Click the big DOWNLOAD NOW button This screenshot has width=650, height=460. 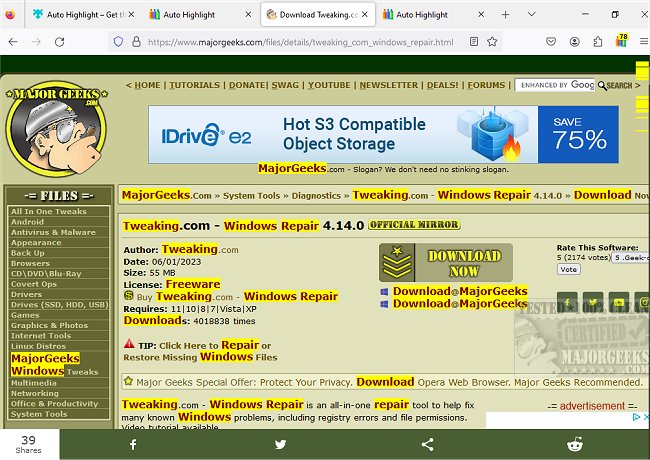[x=446, y=263]
